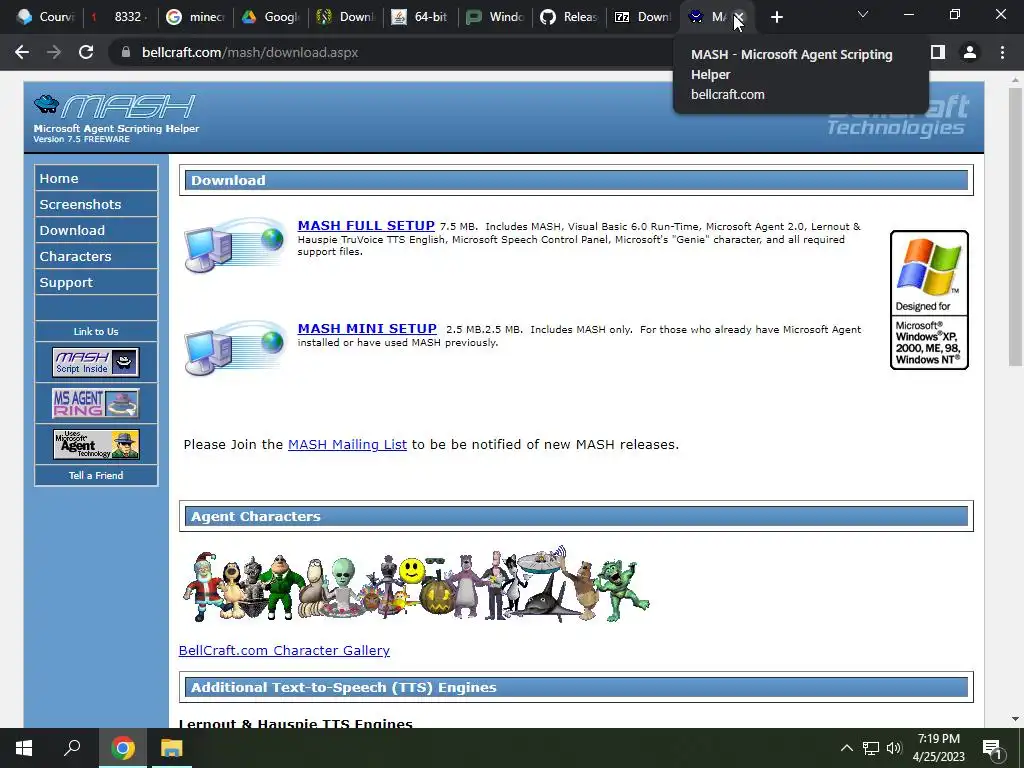Click the scrollbar up arrow

click(x=1015, y=80)
